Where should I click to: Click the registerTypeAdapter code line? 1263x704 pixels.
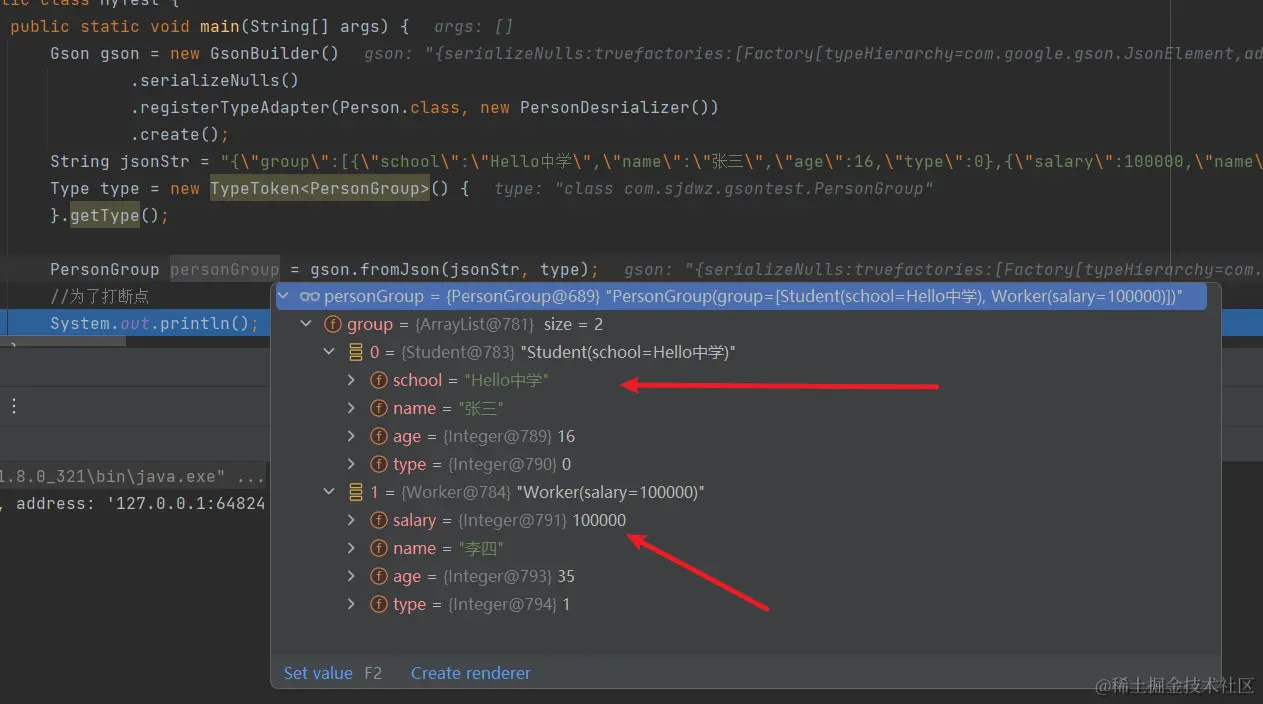pos(424,107)
